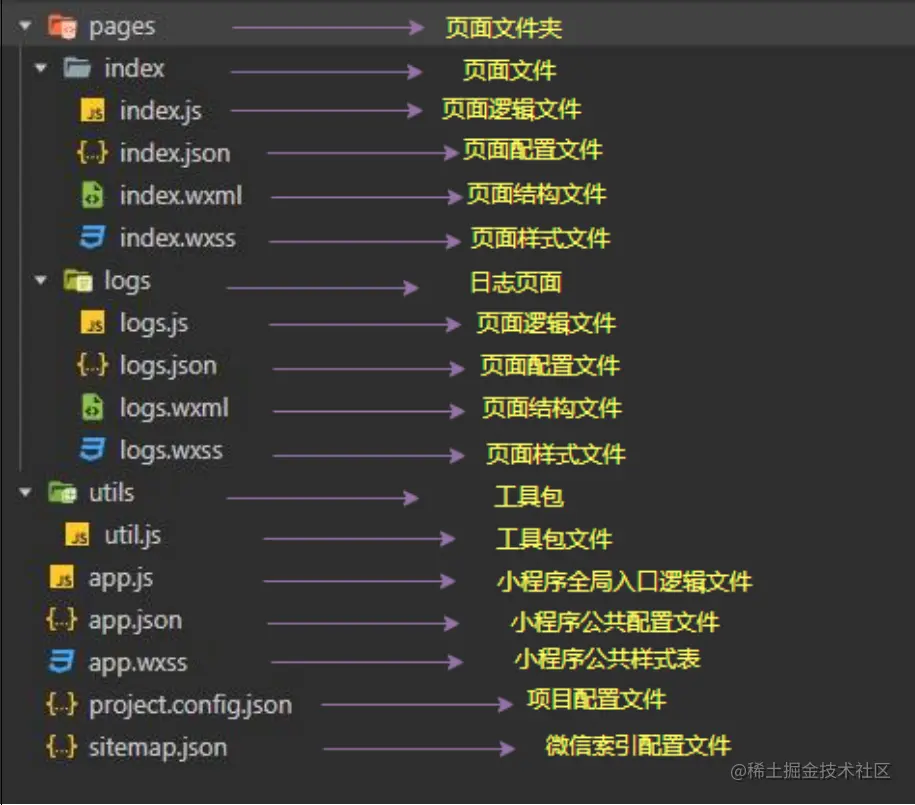Click the braces icon beside index.json
The width and height of the screenshot is (915, 805).
click(92, 153)
